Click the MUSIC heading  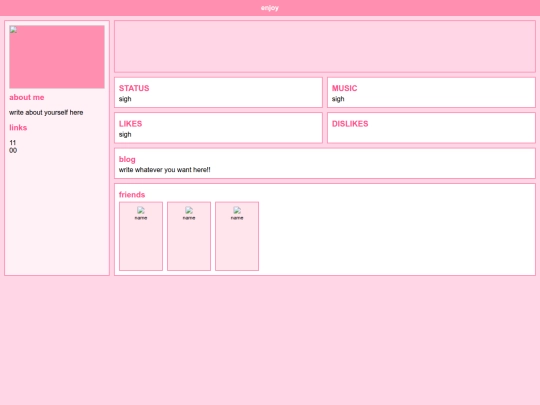click(x=344, y=88)
